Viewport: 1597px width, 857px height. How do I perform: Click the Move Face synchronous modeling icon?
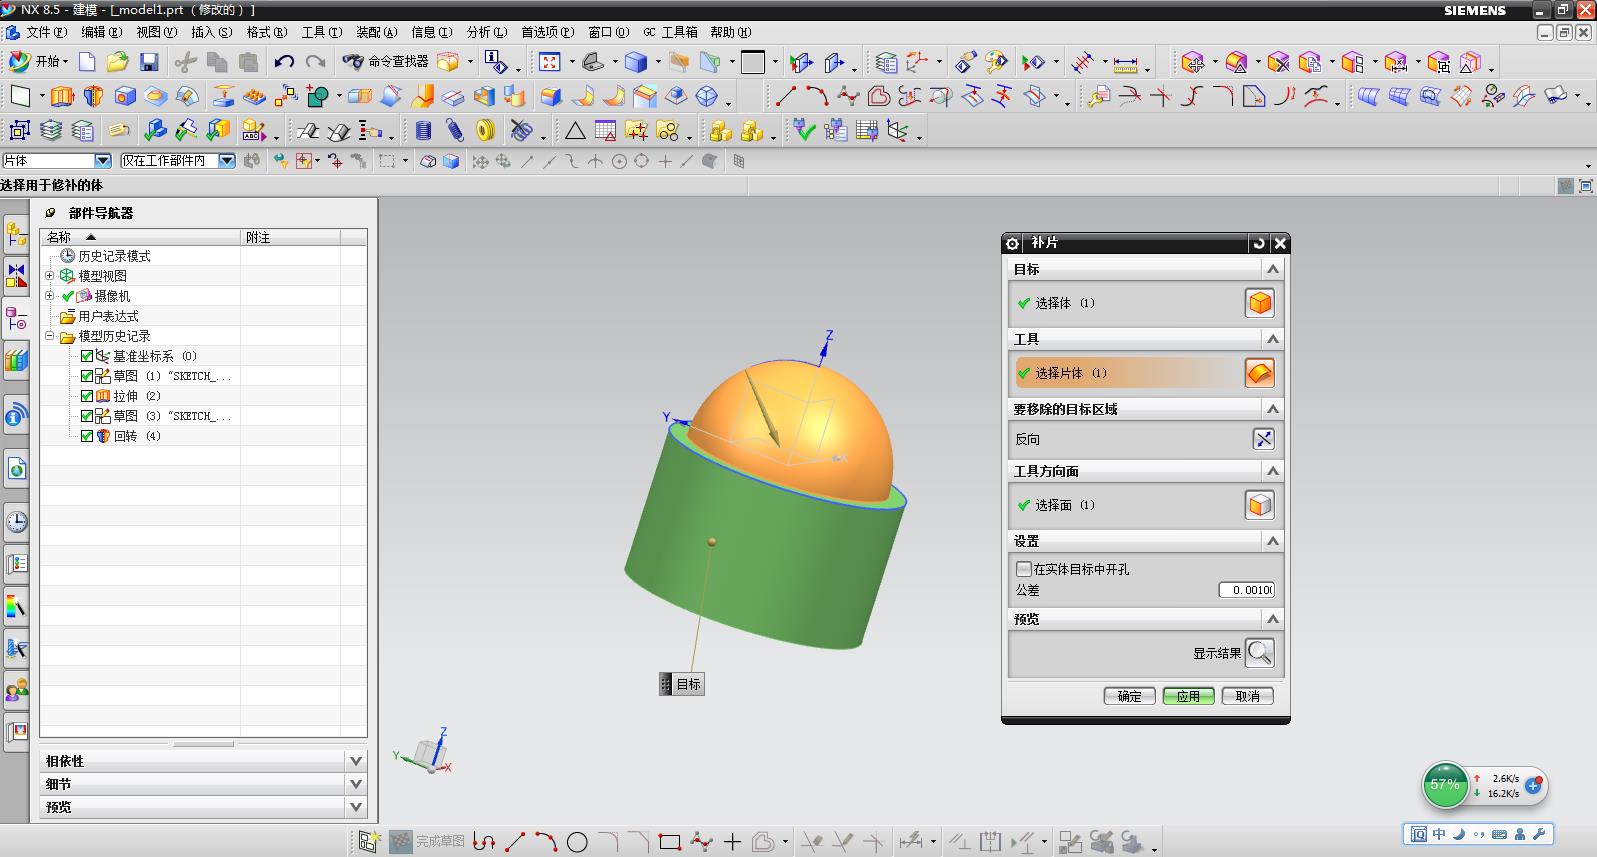(x=1192, y=63)
